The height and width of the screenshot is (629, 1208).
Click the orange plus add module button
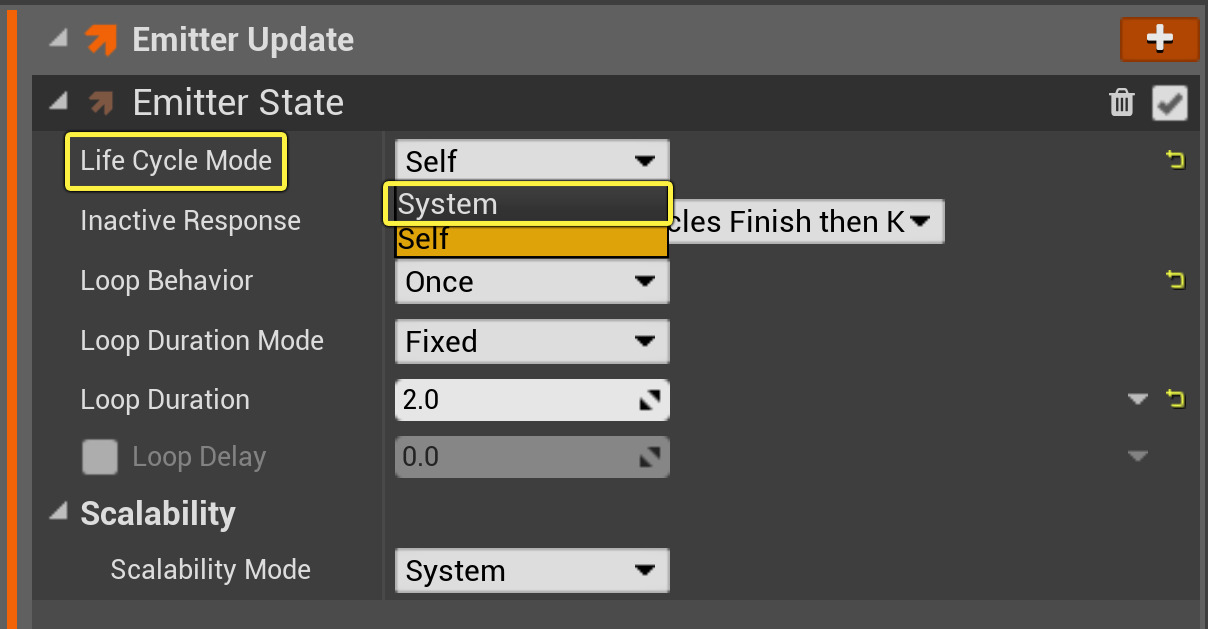[x=1159, y=39]
